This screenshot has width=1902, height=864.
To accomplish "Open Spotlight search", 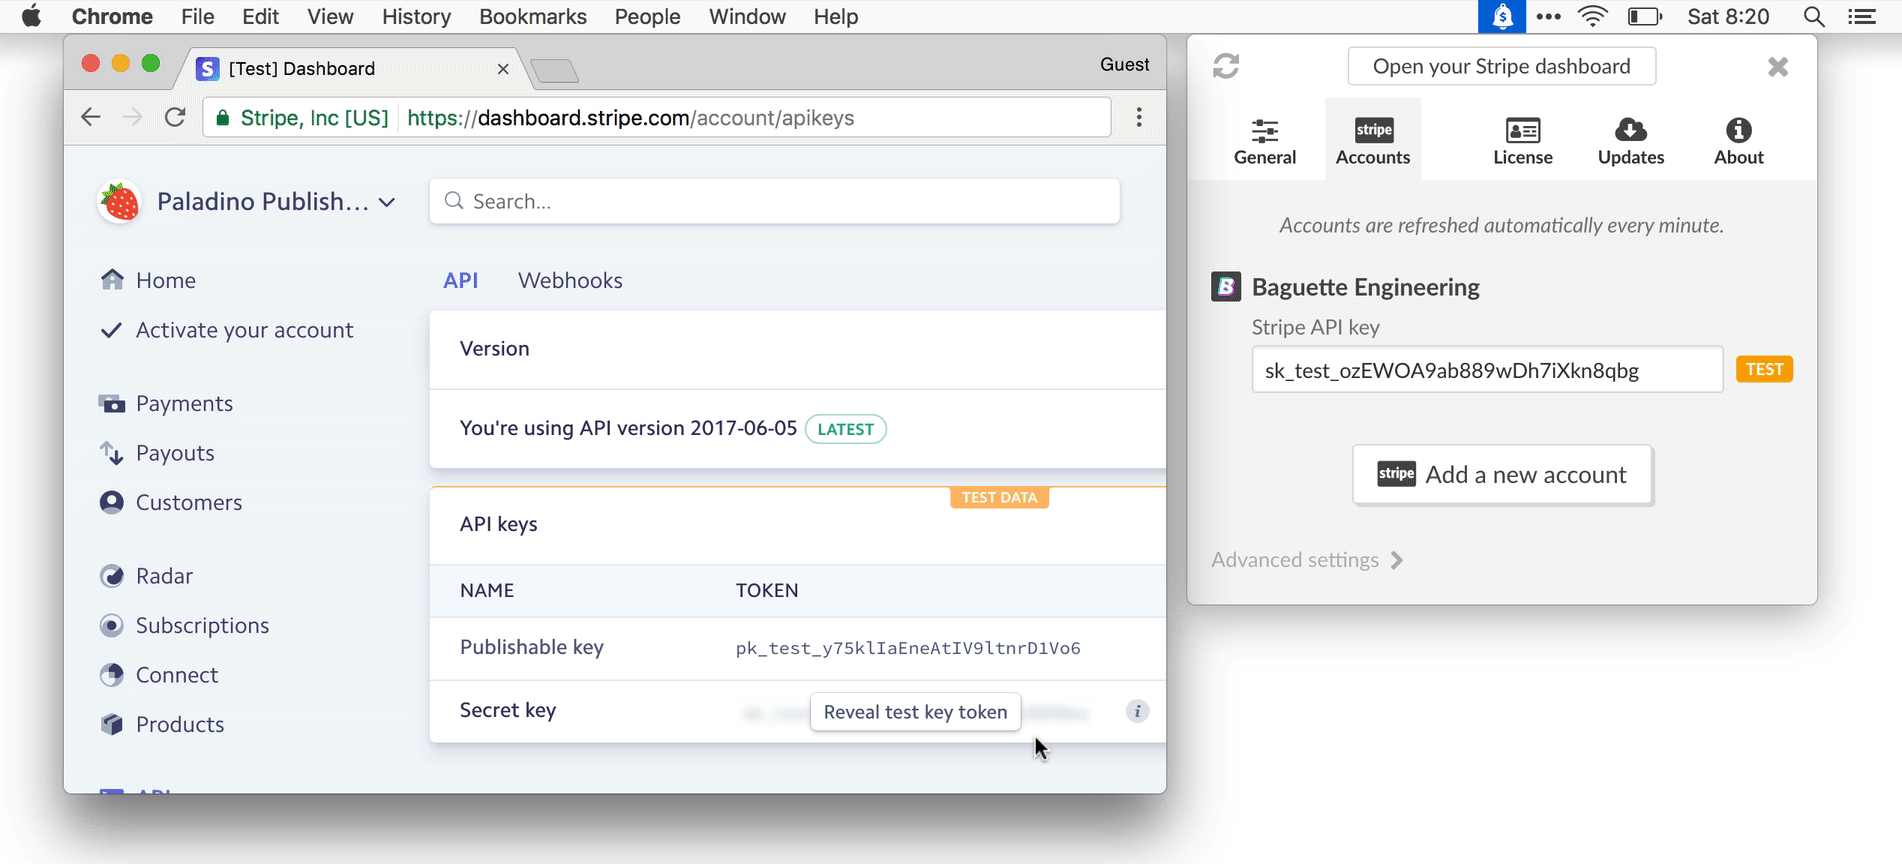I will [x=1814, y=17].
